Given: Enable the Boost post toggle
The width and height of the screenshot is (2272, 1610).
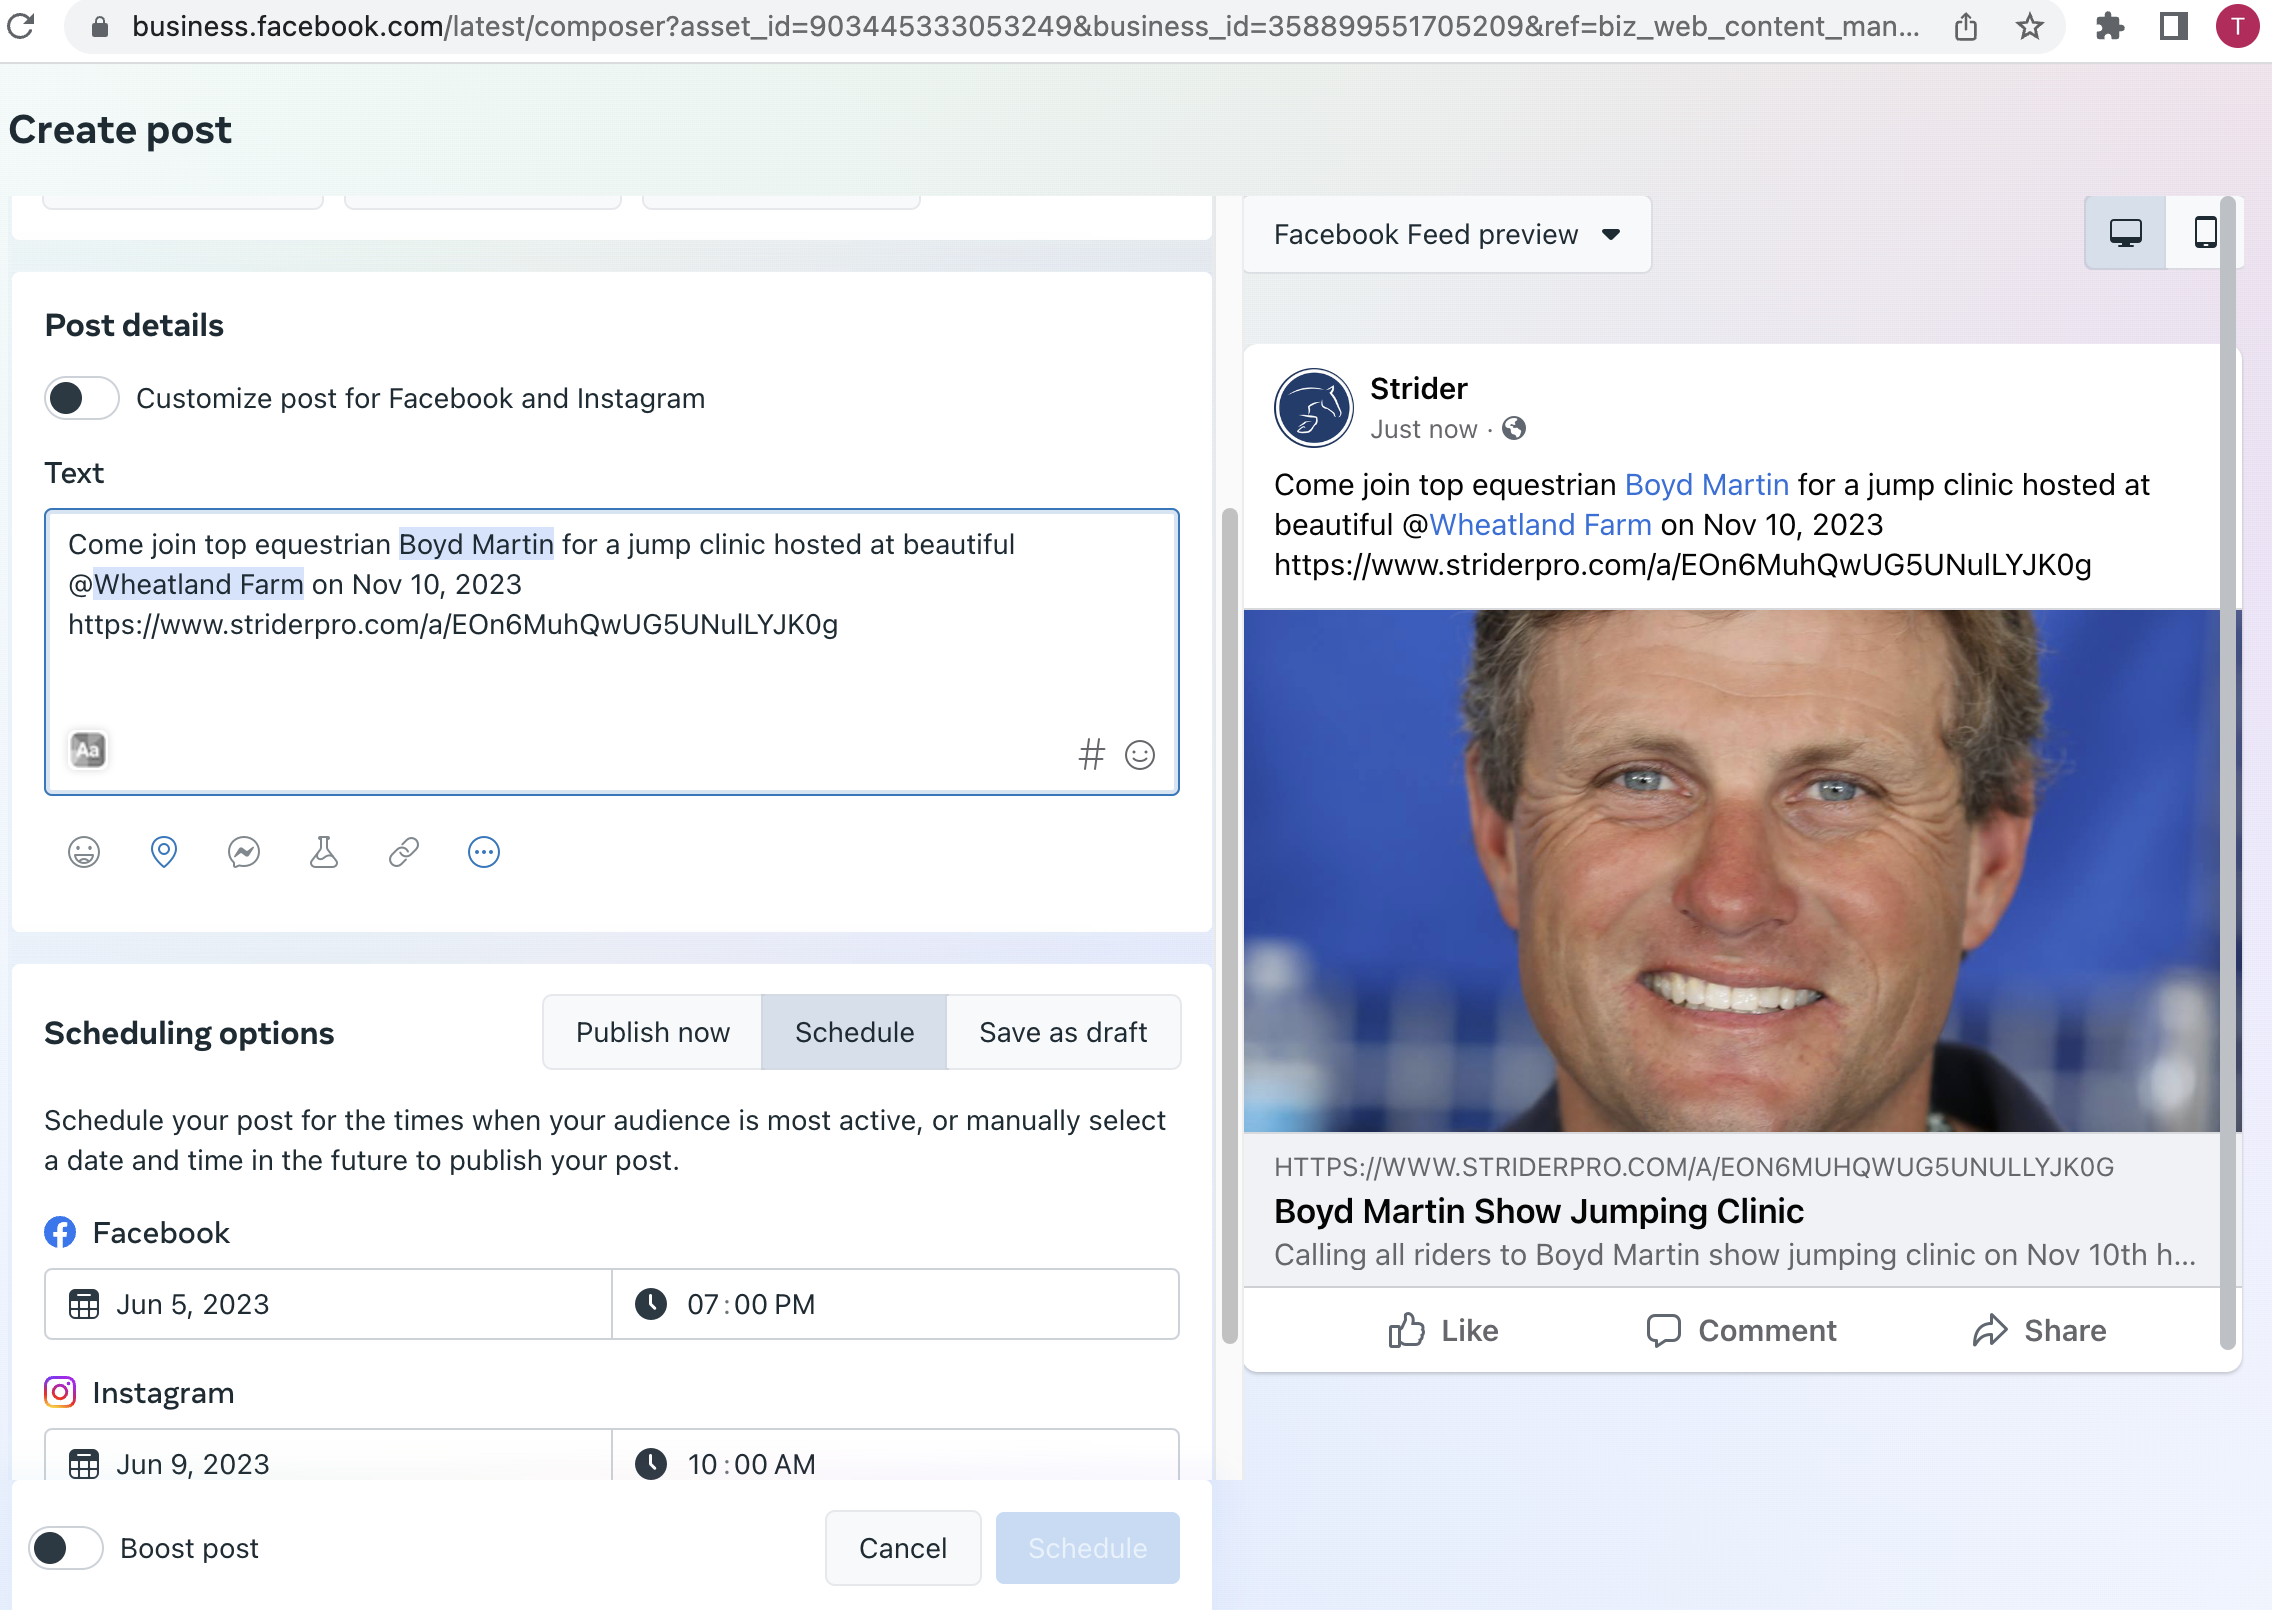Looking at the screenshot, I should click(66, 1548).
